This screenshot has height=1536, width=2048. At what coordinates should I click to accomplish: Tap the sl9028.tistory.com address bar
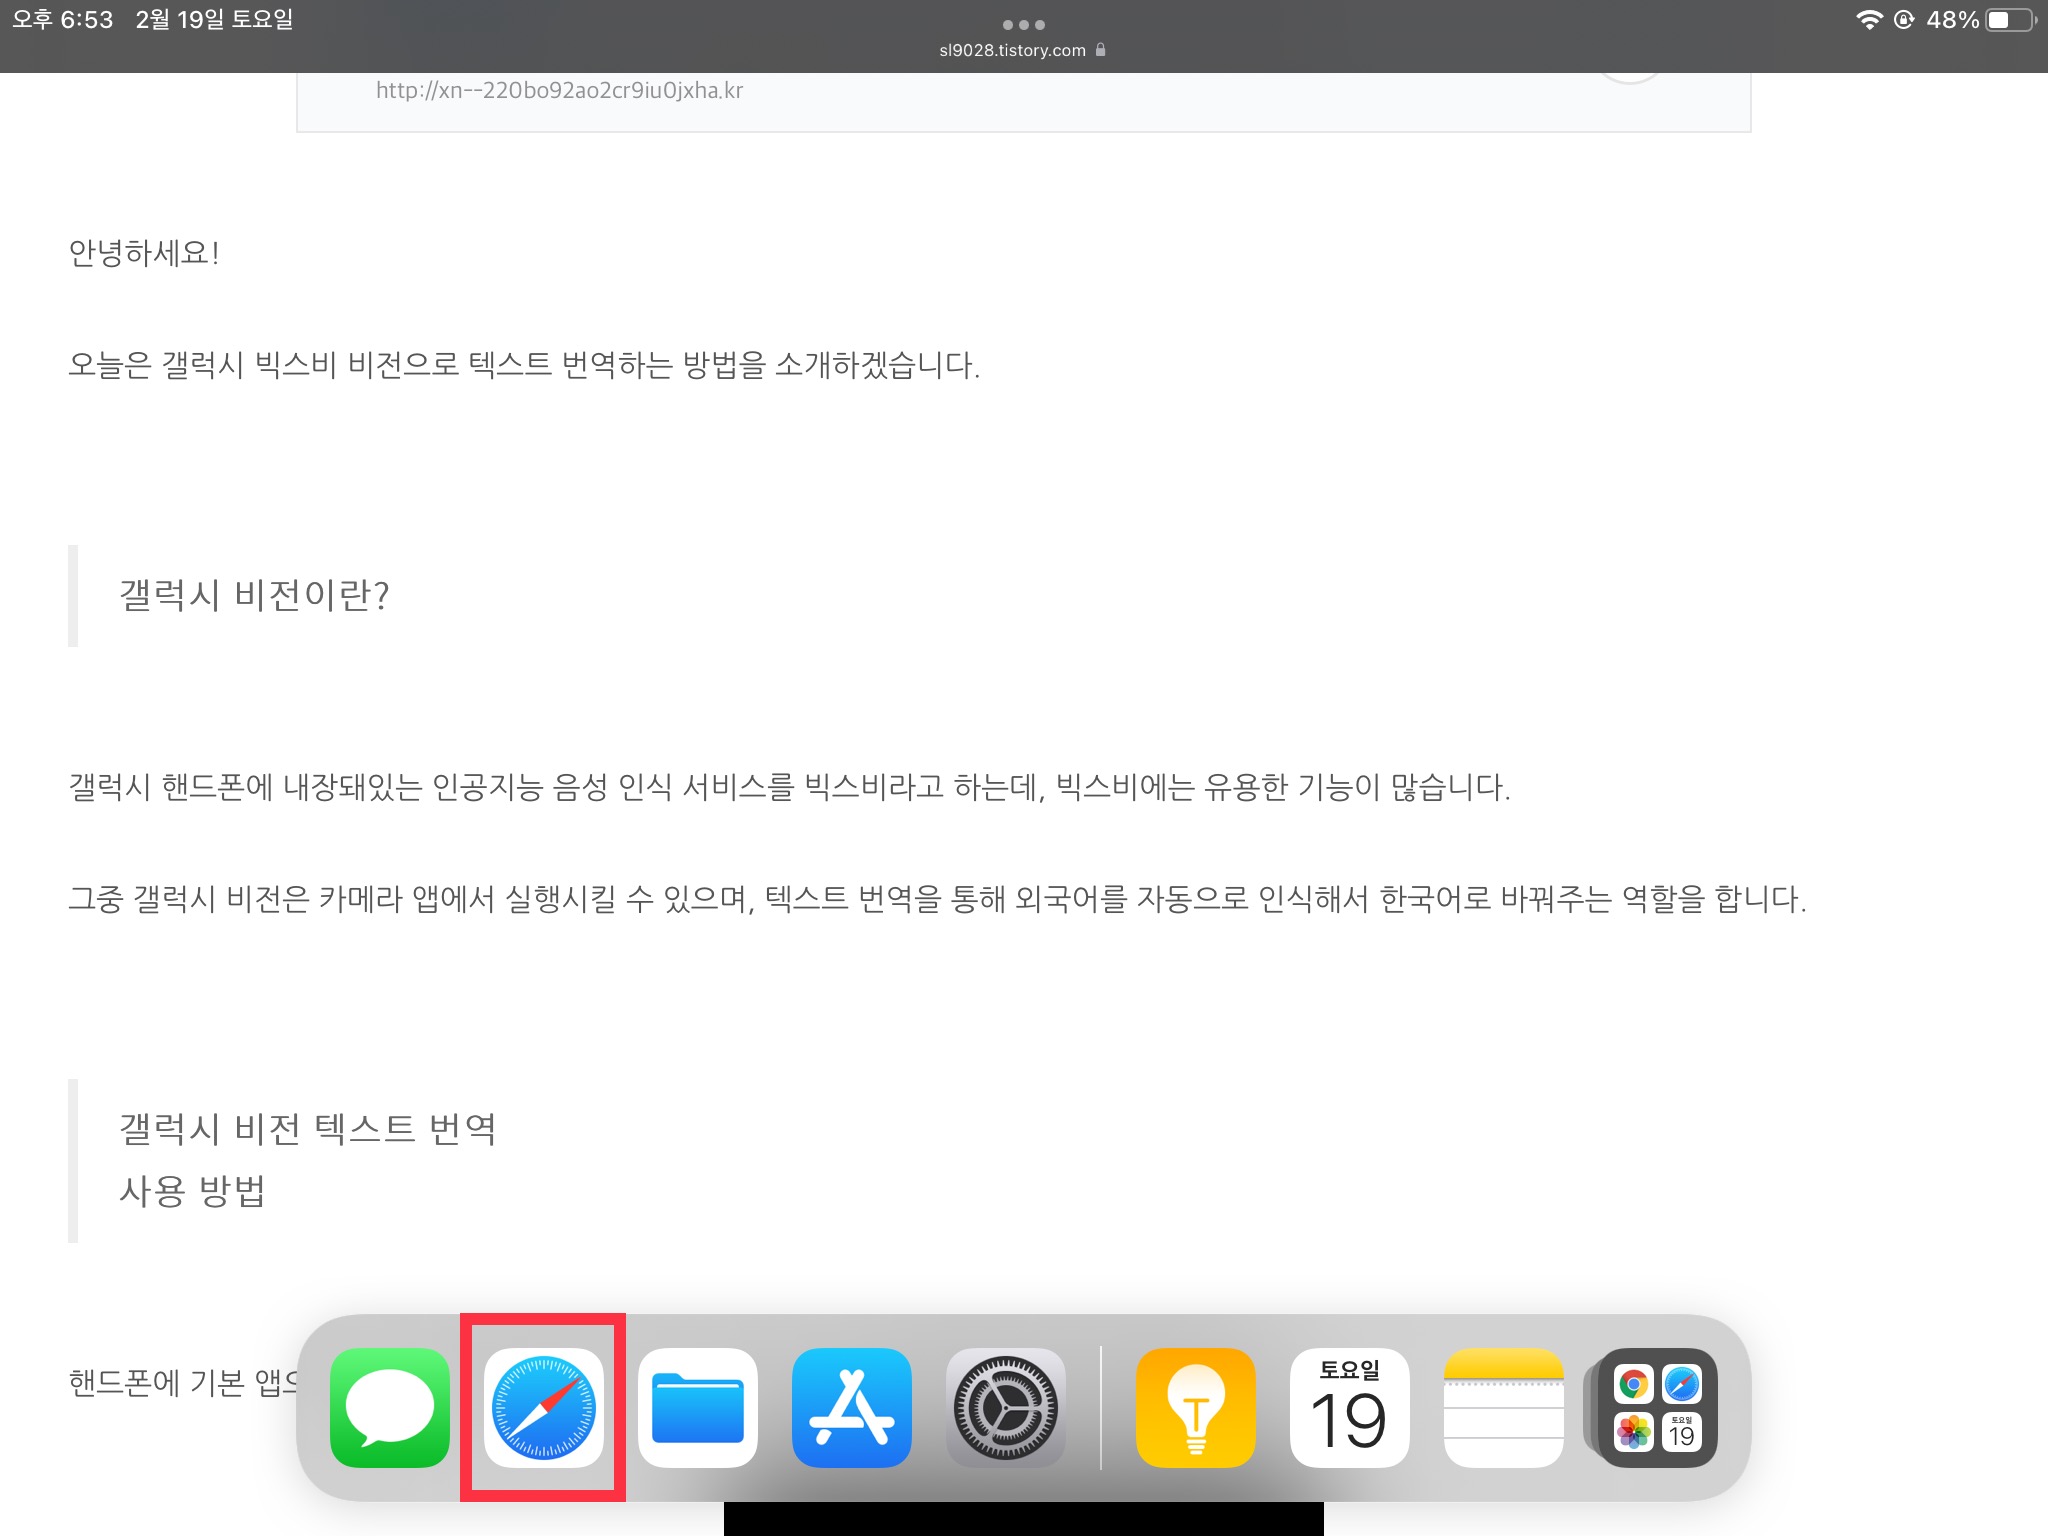coord(1012,50)
